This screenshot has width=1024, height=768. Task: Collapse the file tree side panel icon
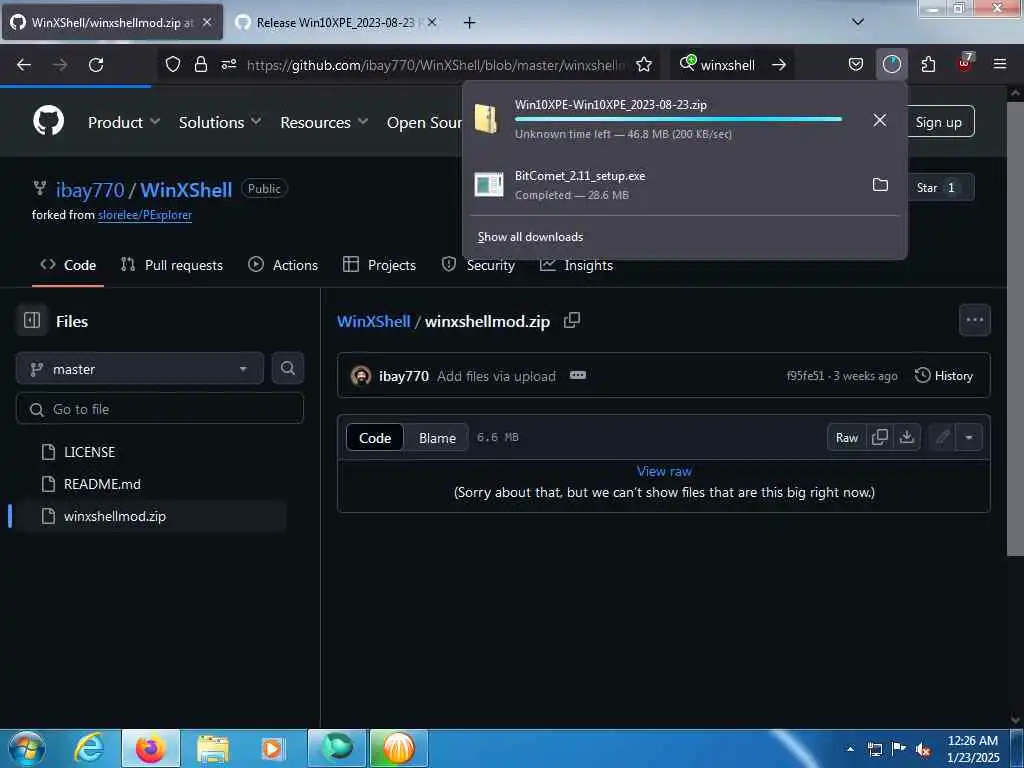coord(32,321)
